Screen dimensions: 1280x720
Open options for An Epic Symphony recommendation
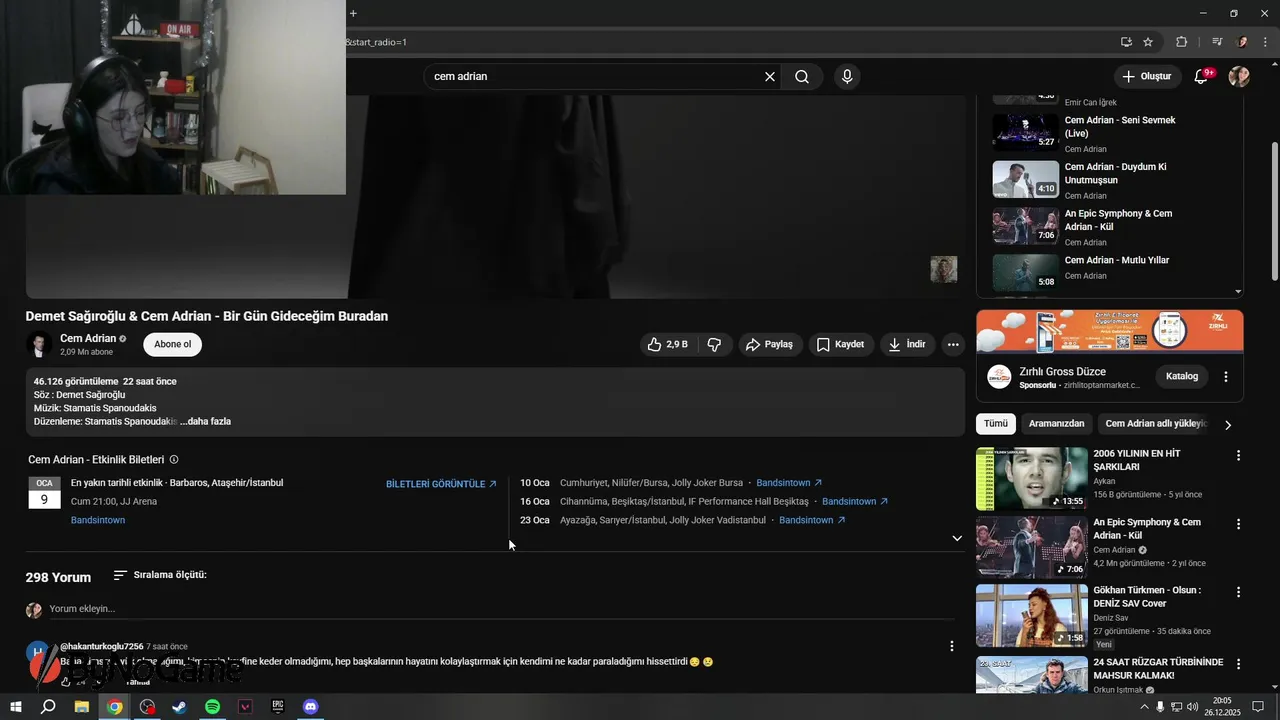(x=1238, y=524)
